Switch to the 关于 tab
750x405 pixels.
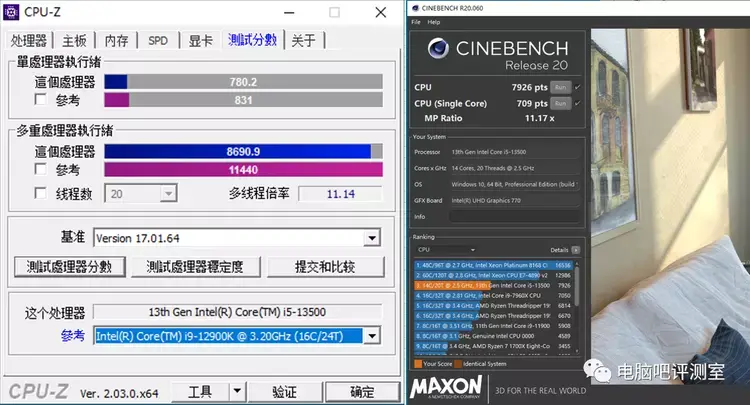[x=304, y=41]
